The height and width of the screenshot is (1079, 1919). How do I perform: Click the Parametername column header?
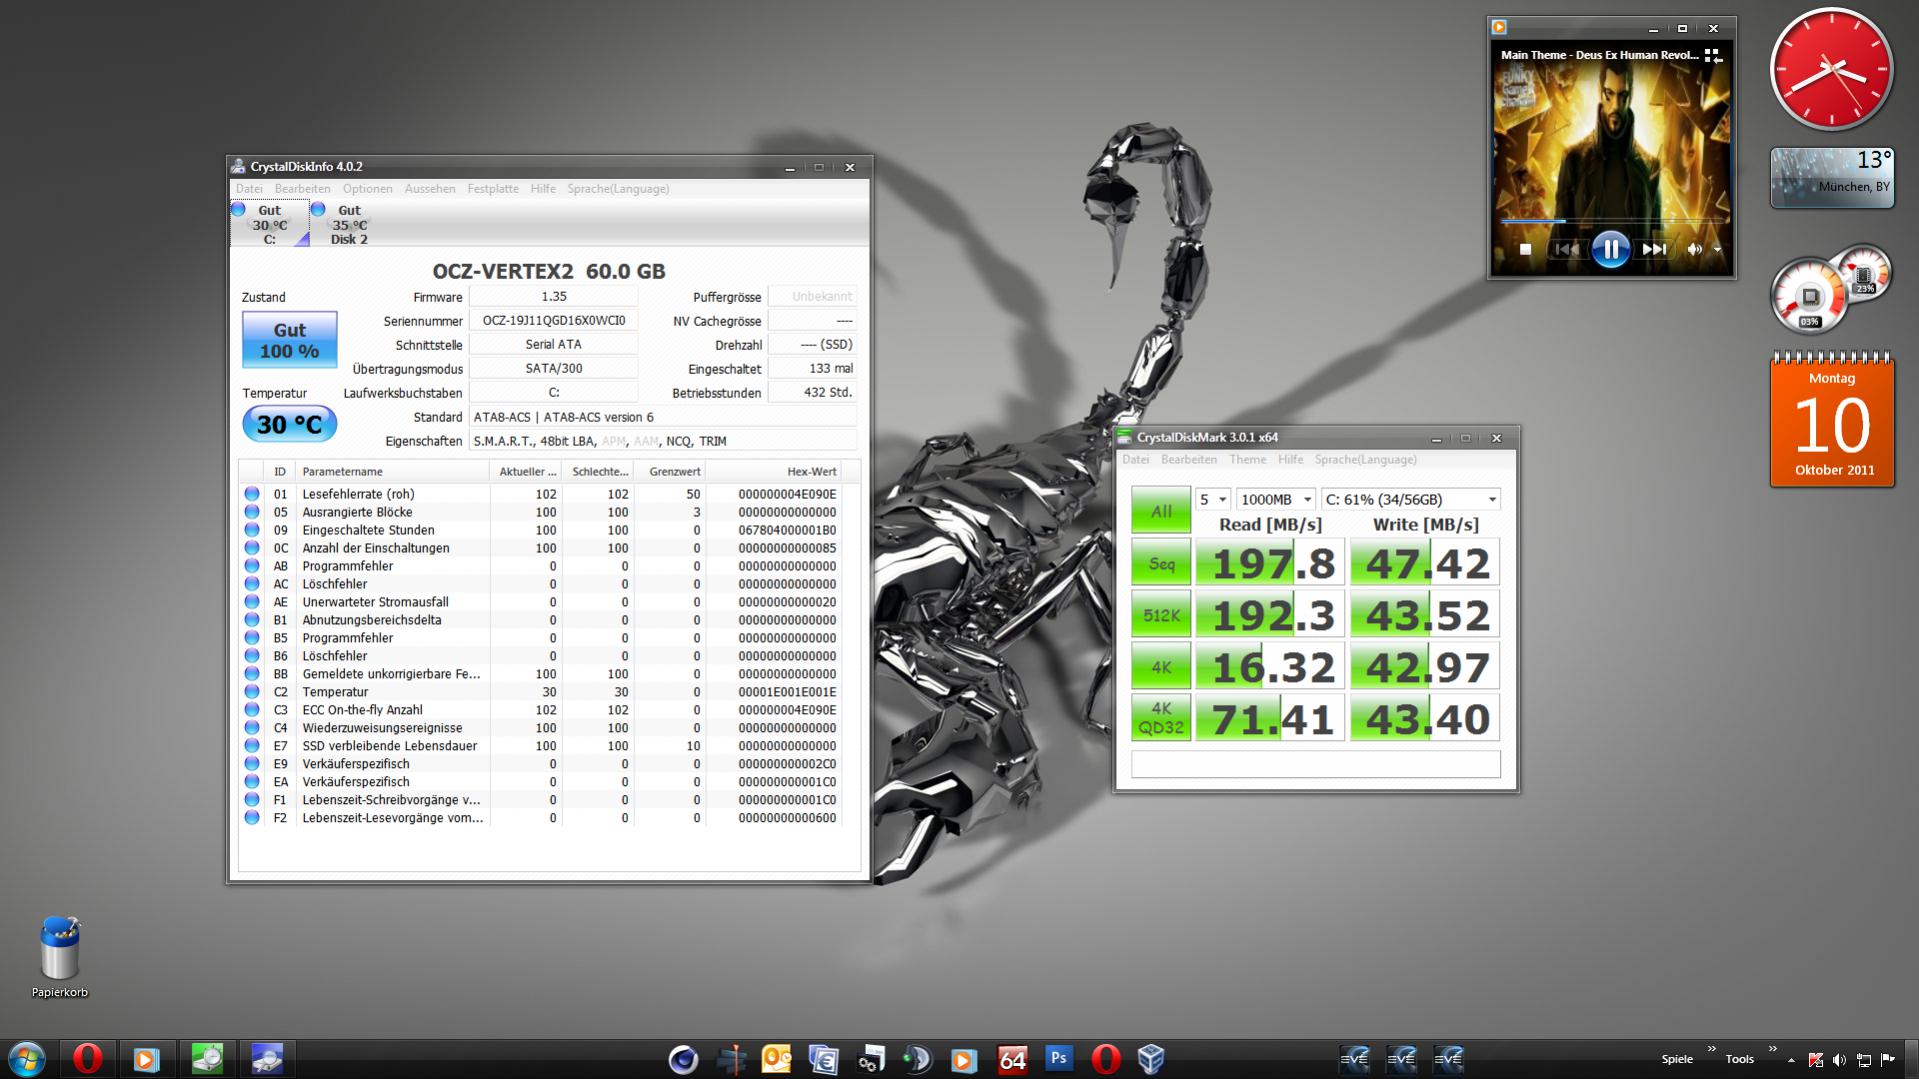pyautogui.click(x=393, y=471)
